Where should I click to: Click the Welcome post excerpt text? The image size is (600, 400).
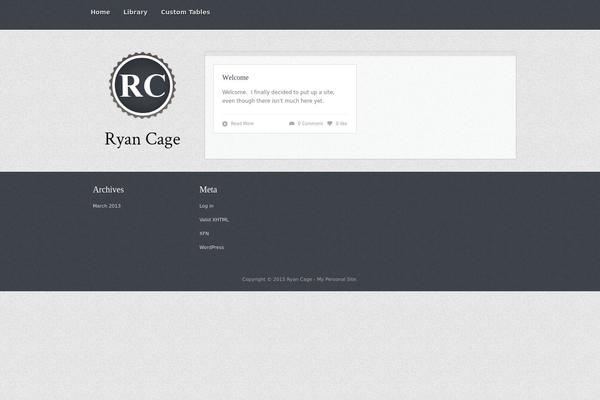pyautogui.click(x=278, y=96)
